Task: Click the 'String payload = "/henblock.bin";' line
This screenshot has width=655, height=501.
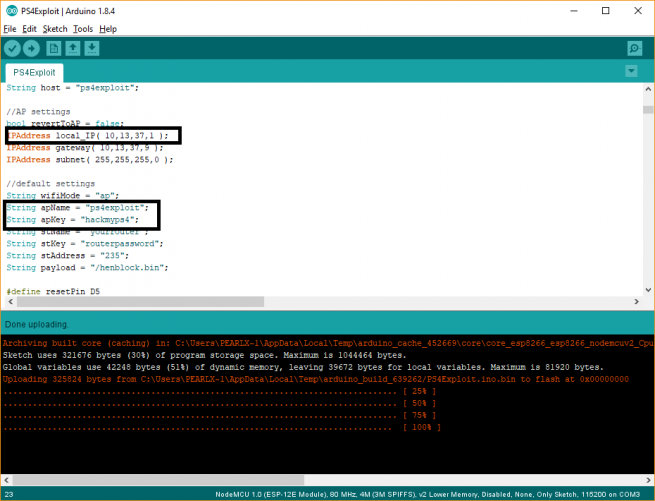Action: coord(87,268)
